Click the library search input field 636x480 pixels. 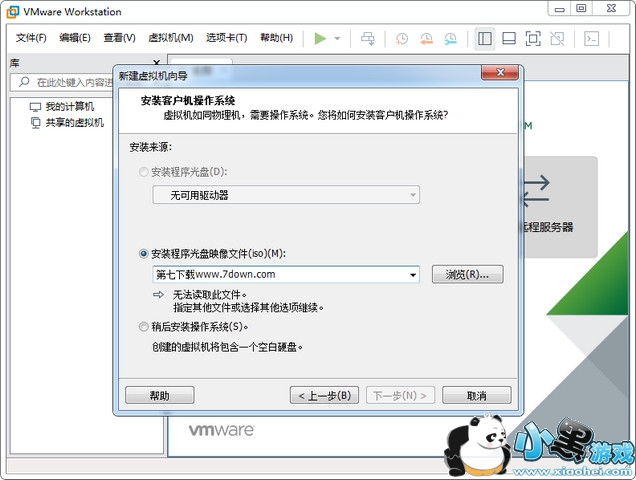tap(74, 82)
